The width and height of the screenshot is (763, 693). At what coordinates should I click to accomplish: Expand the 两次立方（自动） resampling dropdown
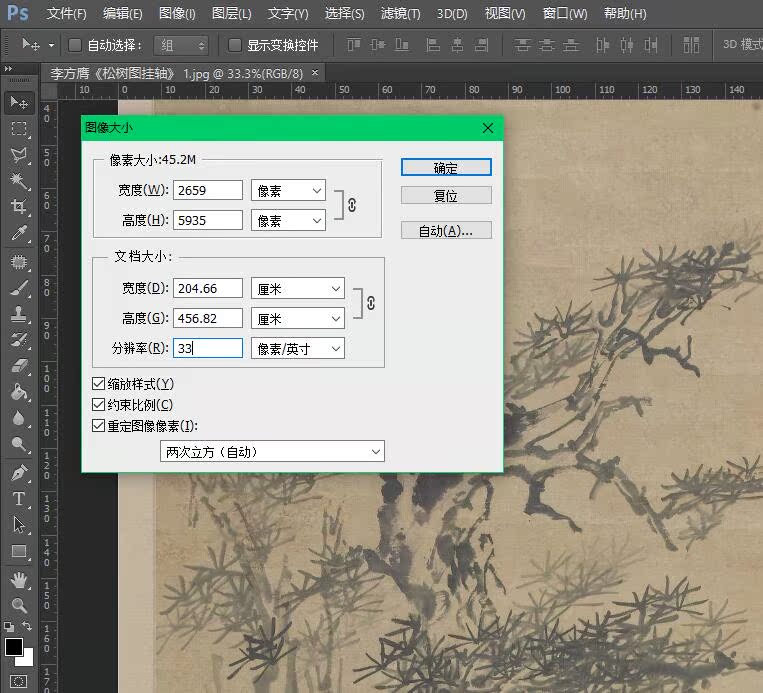point(272,452)
